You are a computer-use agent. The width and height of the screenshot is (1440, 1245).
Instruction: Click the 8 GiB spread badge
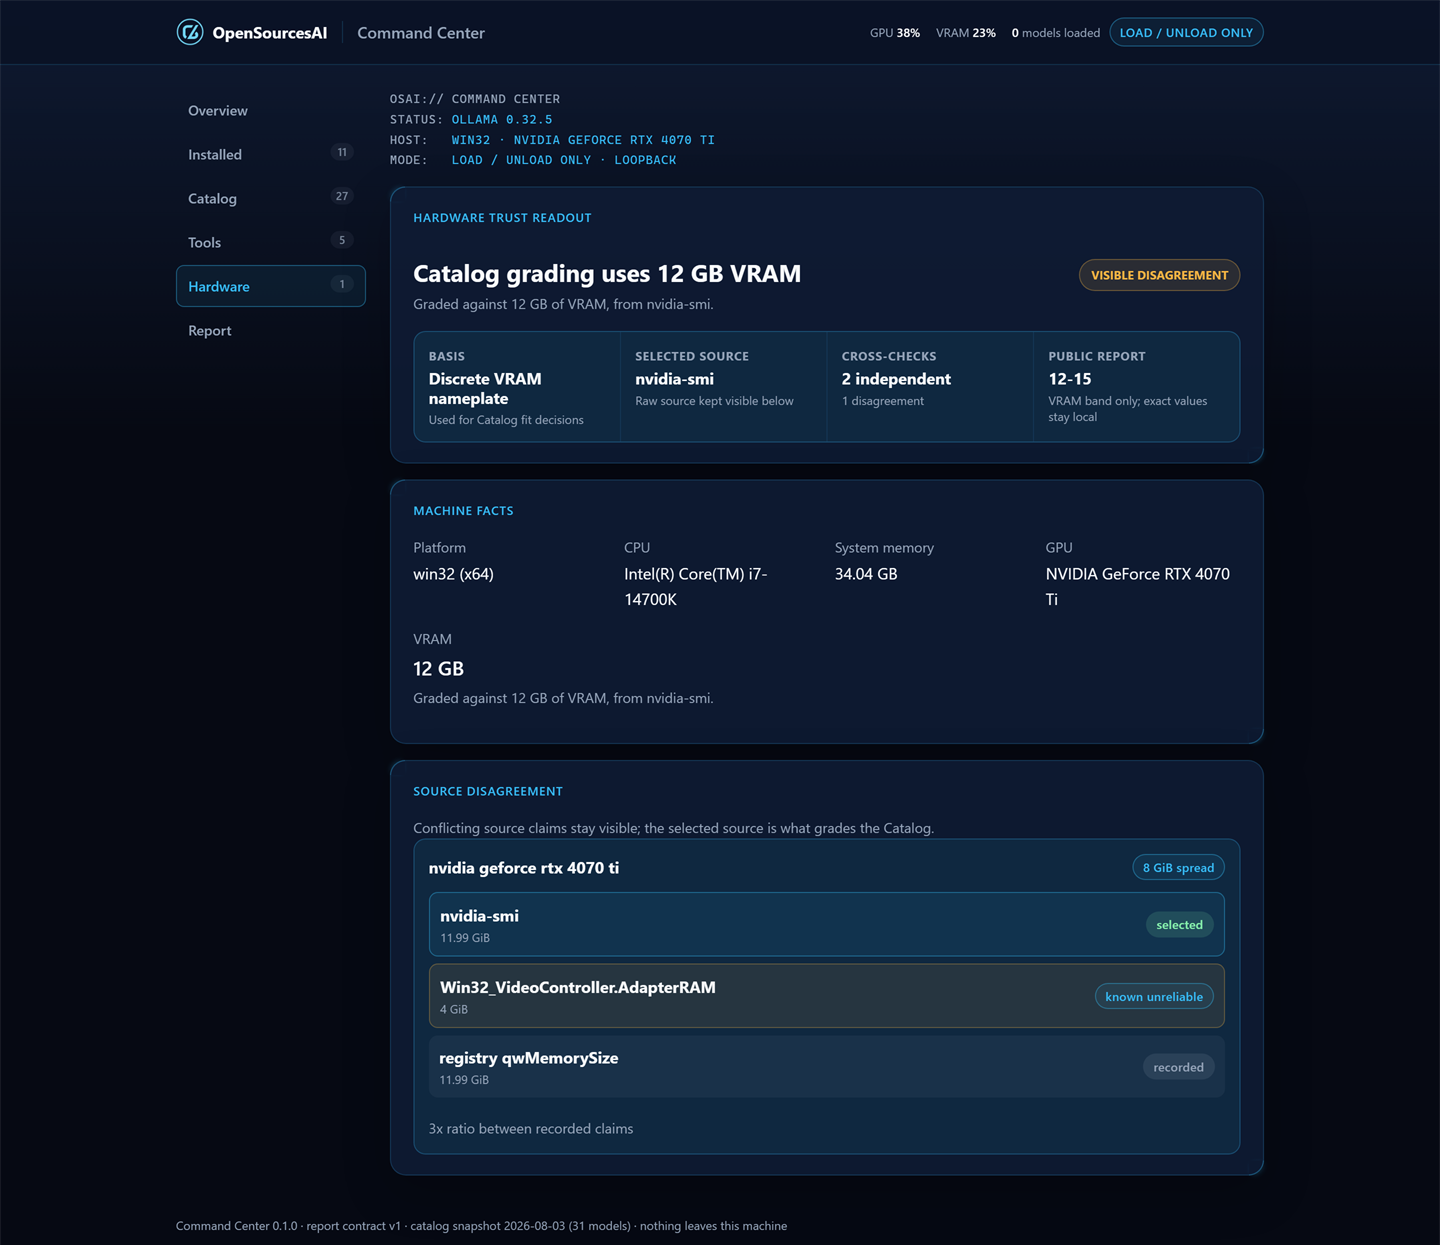(x=1178, y=868)
